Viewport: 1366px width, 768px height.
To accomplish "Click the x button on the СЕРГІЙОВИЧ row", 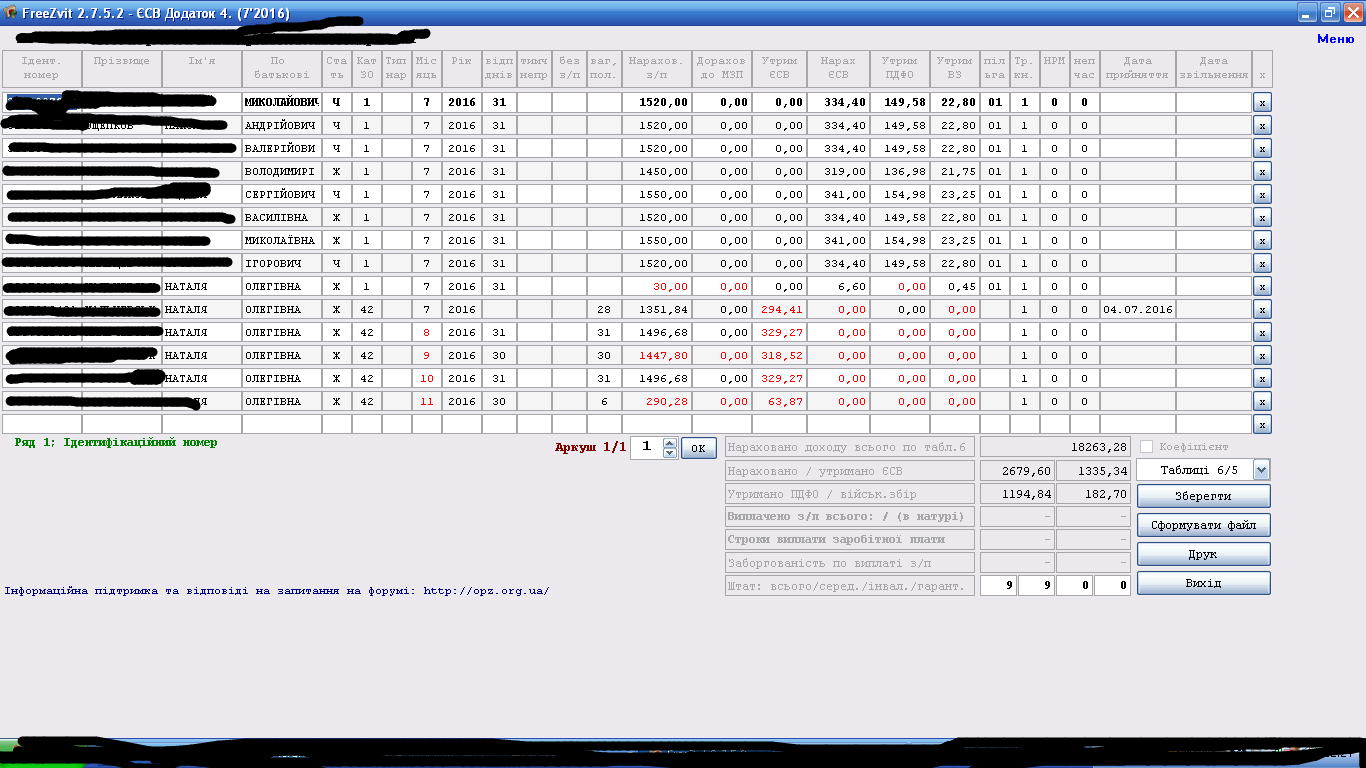I will coord(1262,194).
